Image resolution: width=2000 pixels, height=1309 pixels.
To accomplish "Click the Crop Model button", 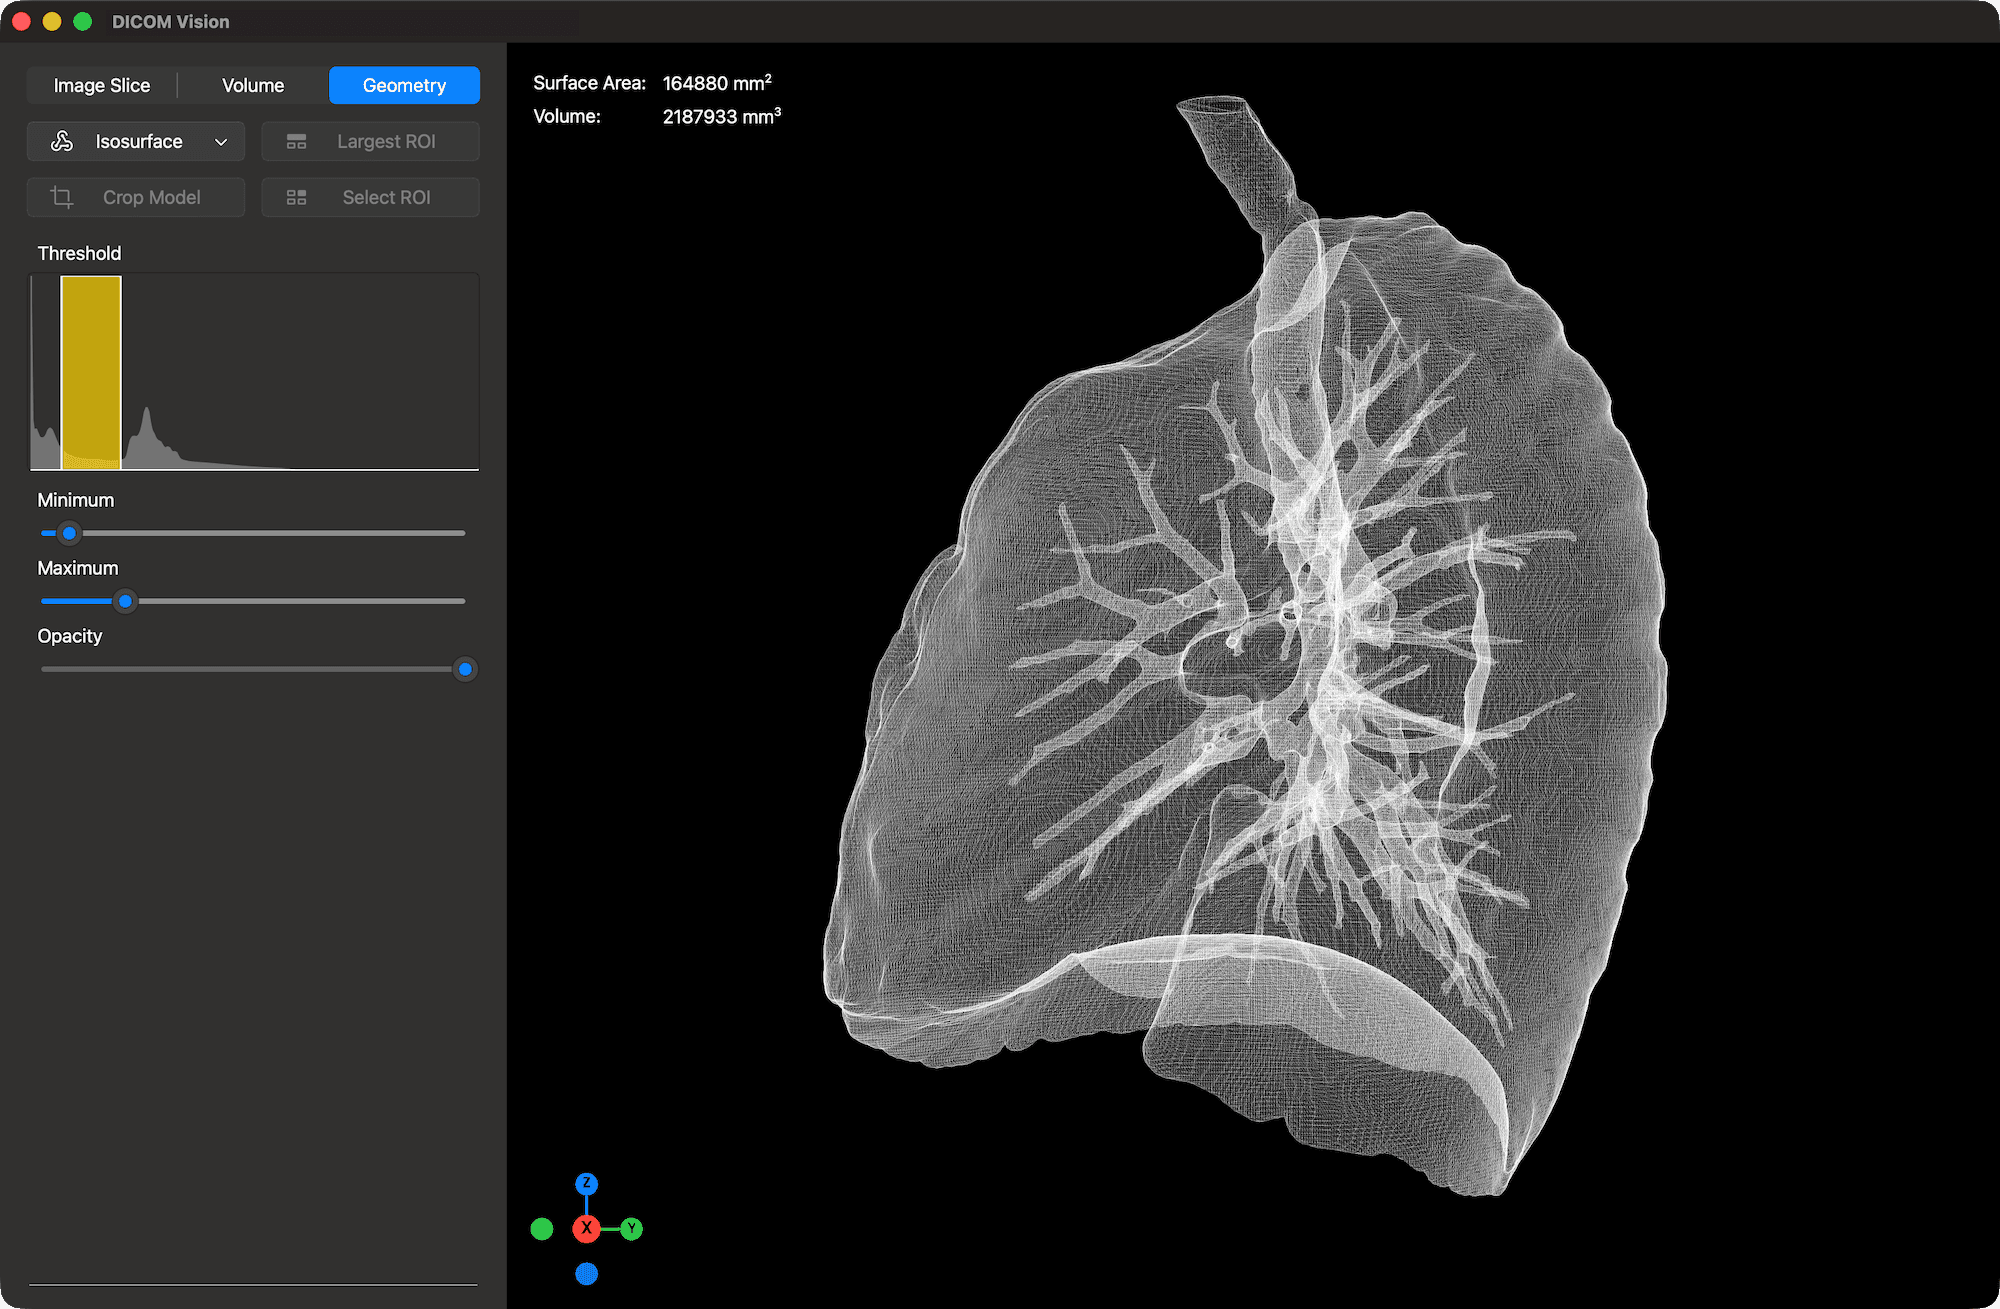I will [x=150, y=197].
